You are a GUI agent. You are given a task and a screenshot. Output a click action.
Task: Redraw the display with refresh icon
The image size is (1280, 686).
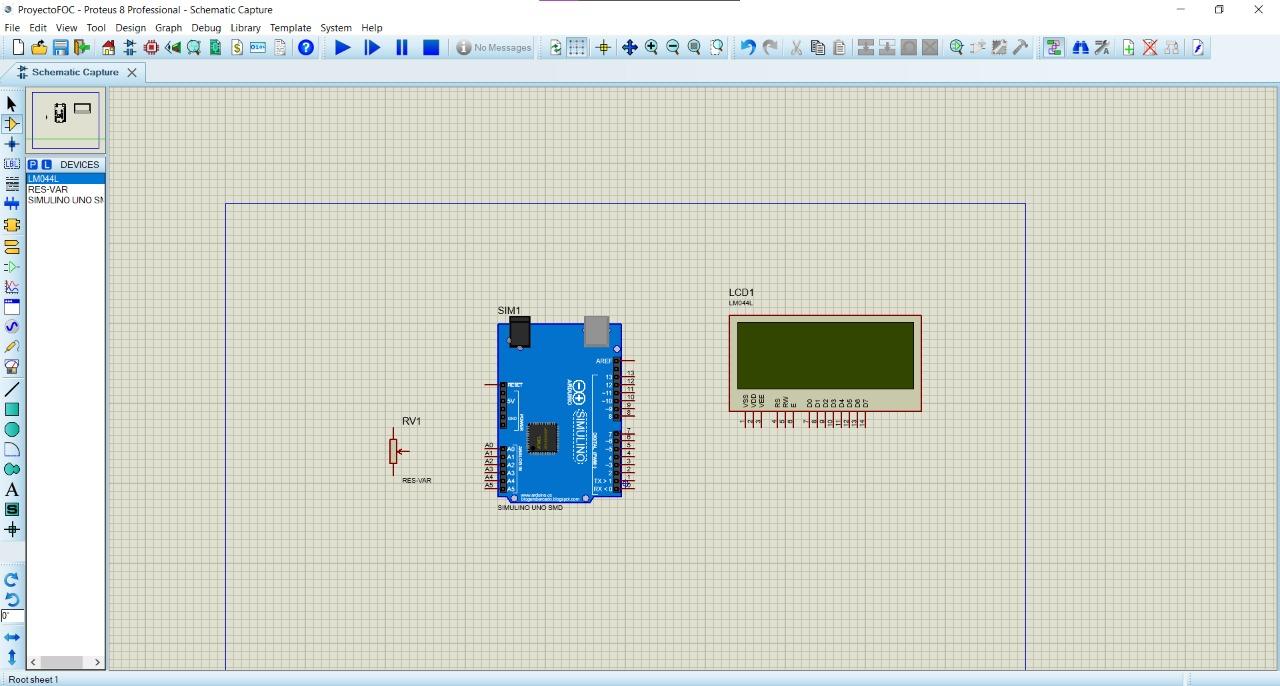[x=556, y=47]
